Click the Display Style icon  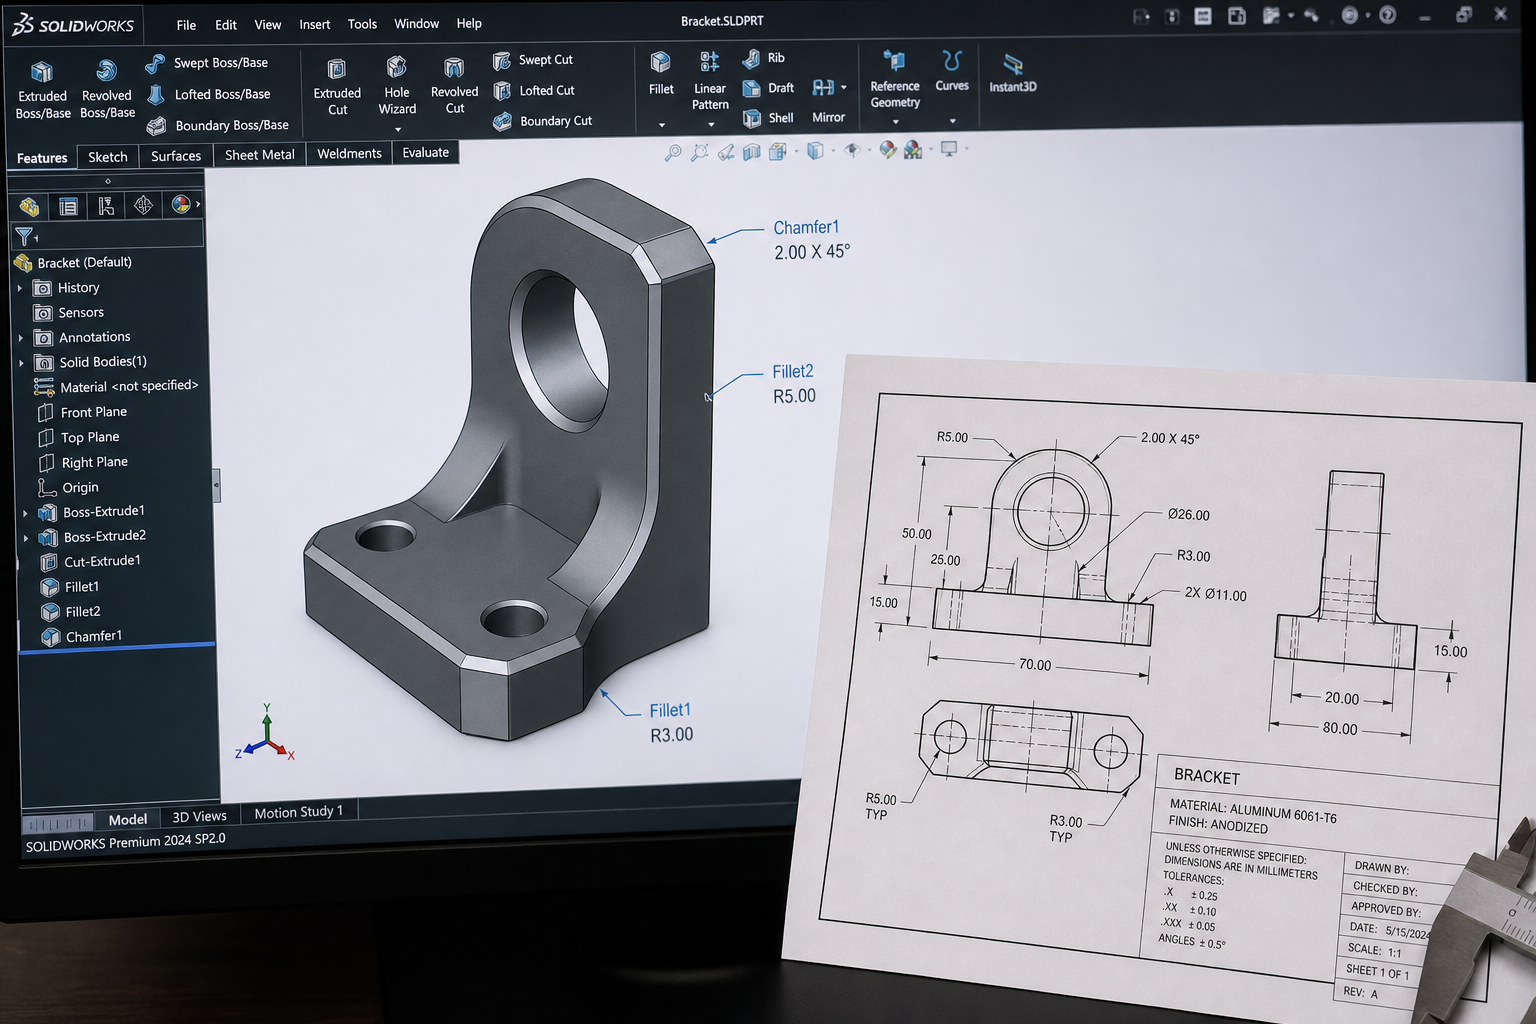click(x=815, y=151)
